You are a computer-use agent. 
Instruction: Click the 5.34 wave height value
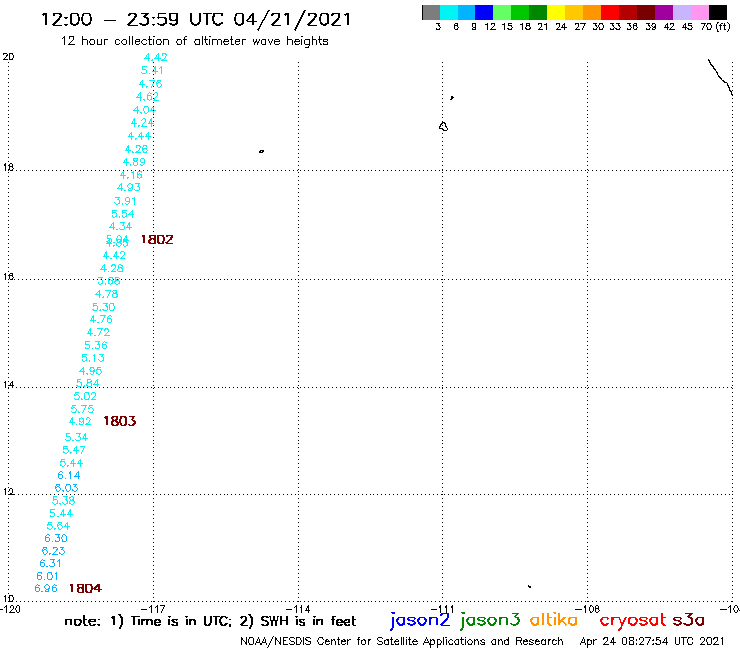pos(76,437)
